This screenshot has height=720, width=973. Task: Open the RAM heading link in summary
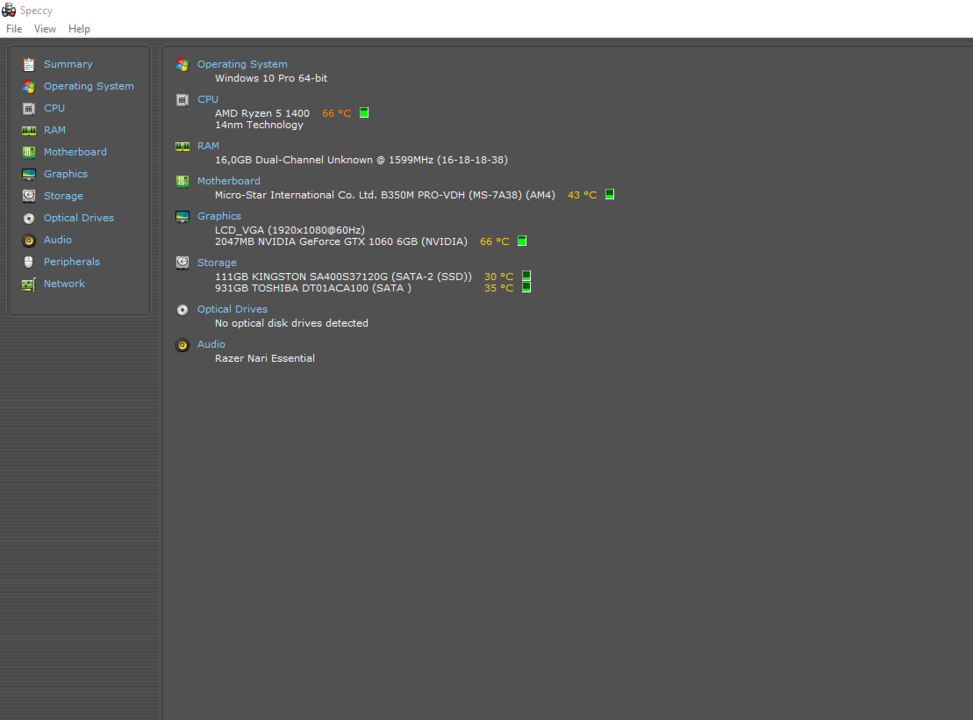click(x=208, y=146)
